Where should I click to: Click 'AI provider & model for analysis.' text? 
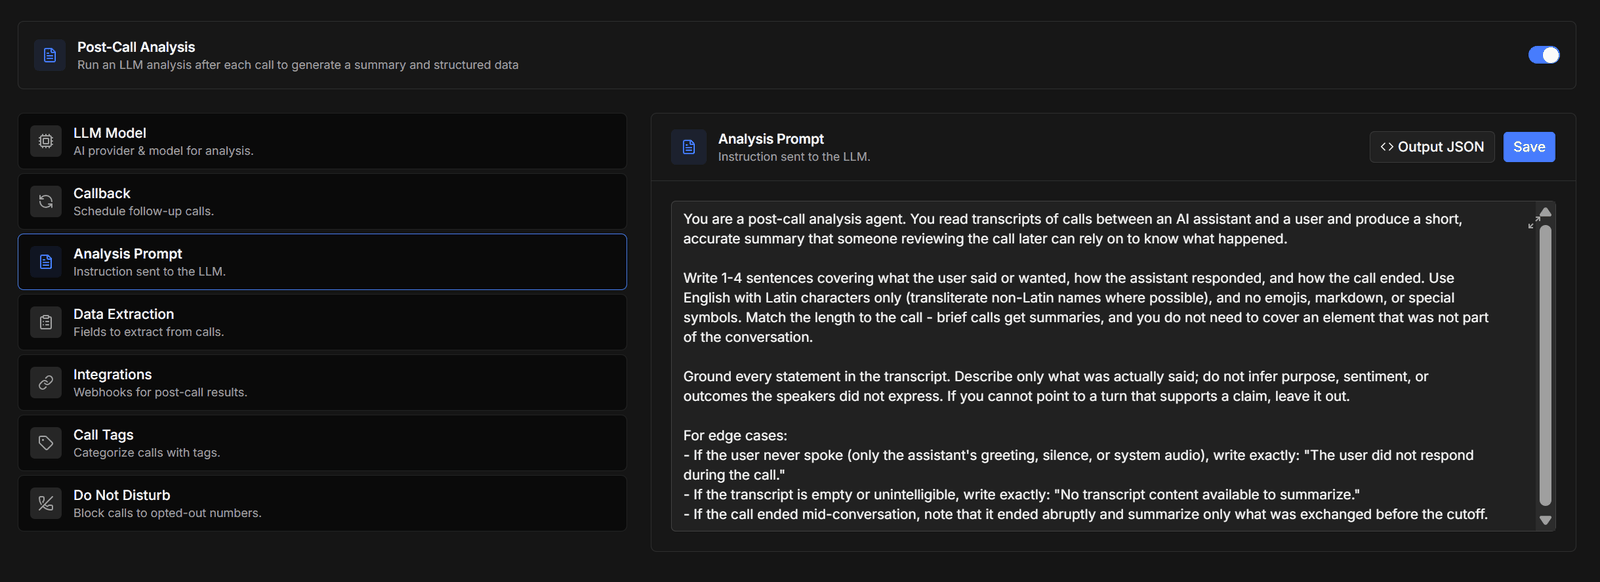pyautogui.click(x=163, y=151)
